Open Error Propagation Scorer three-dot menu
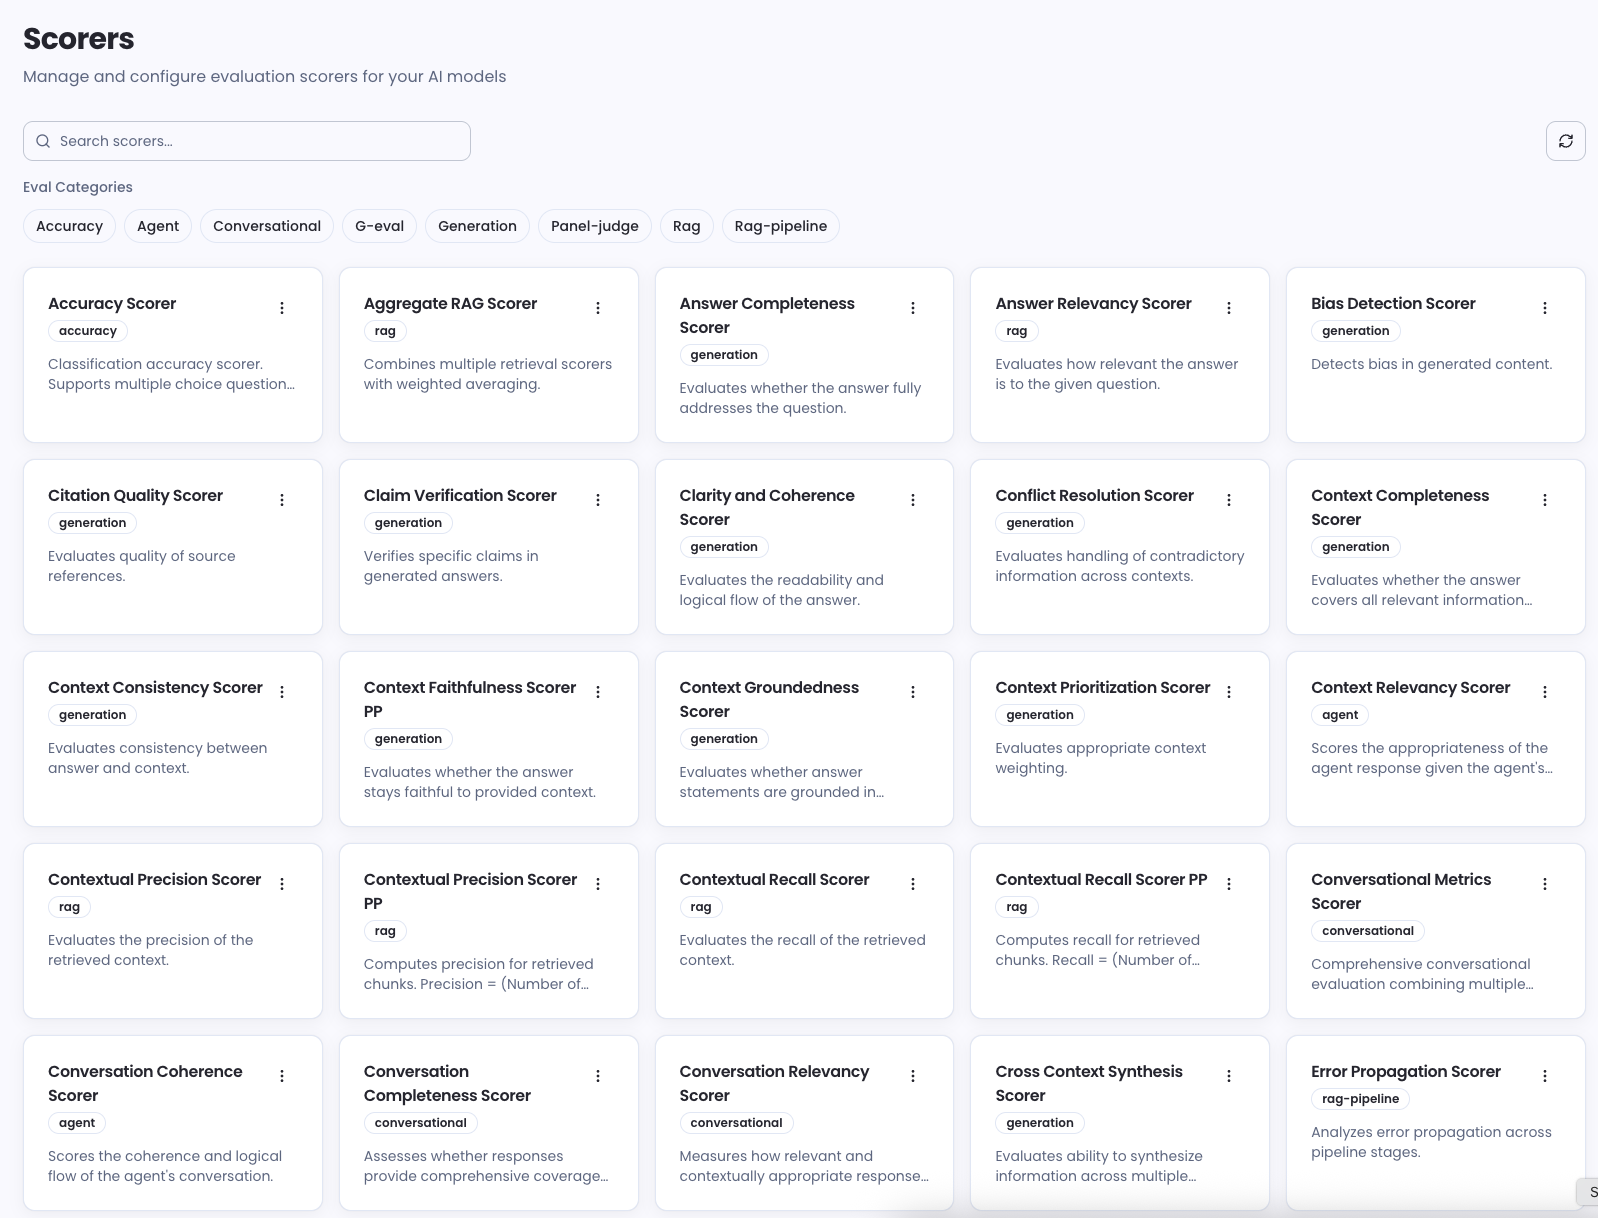1598x1218 pixels. pos(1545,1076)
